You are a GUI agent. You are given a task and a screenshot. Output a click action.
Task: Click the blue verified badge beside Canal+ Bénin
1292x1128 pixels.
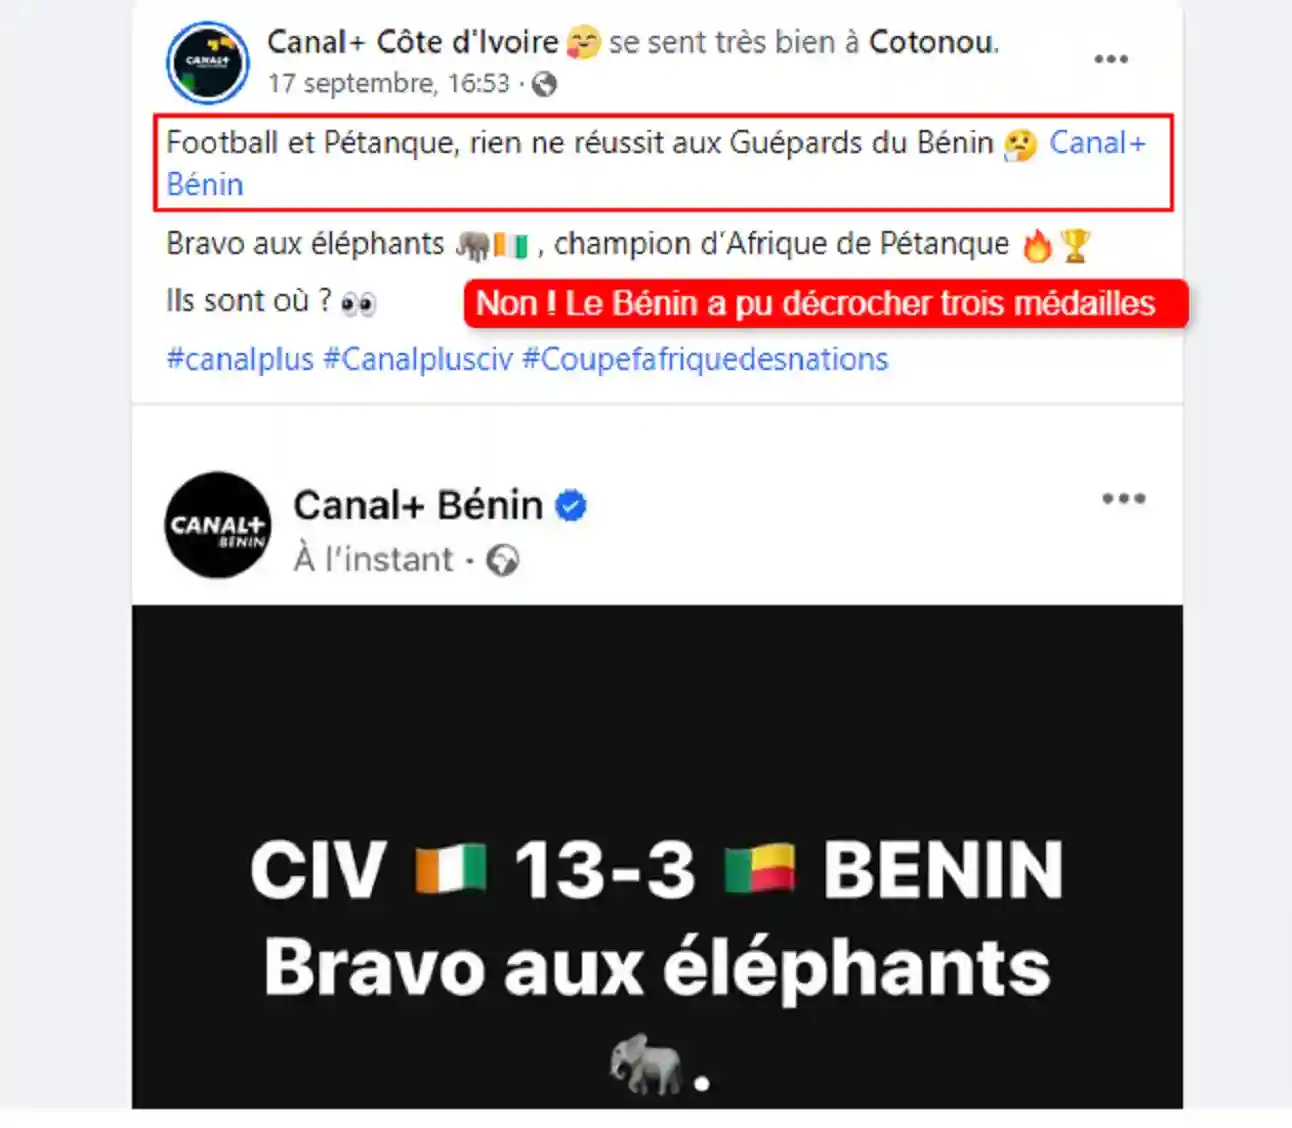(571, 506)
